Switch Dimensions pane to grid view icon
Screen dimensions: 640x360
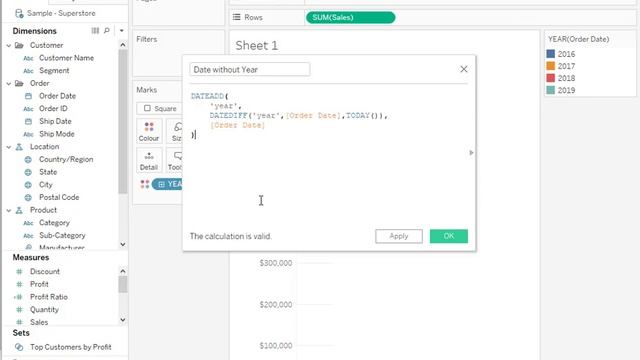95,31
